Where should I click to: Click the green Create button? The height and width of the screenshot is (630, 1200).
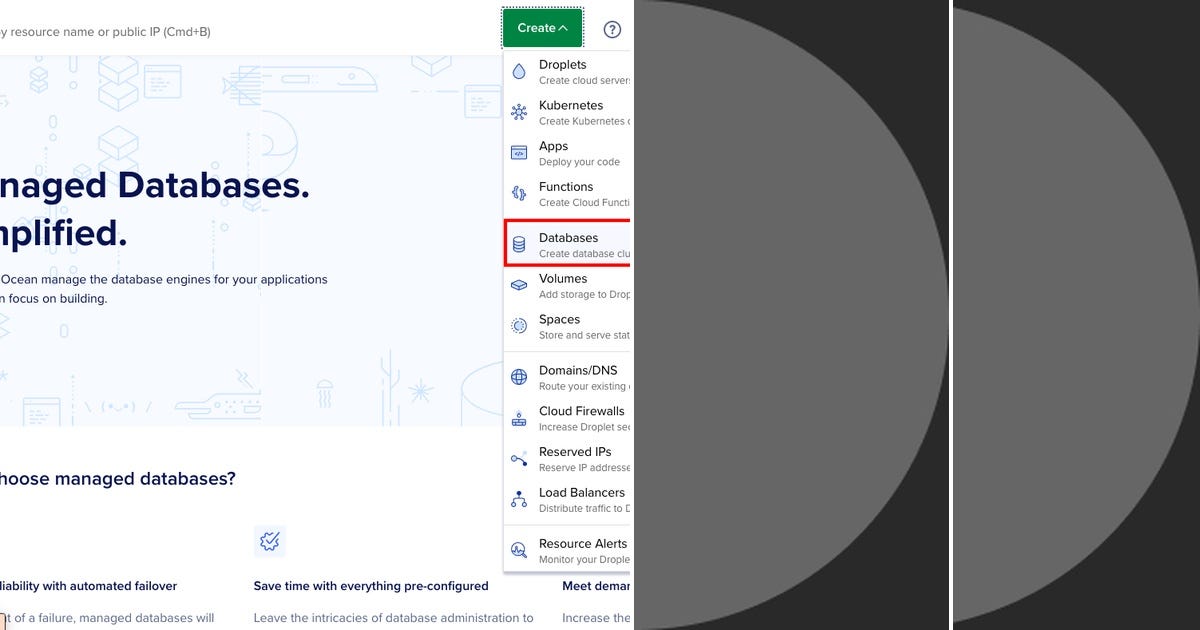click(542, 28)
